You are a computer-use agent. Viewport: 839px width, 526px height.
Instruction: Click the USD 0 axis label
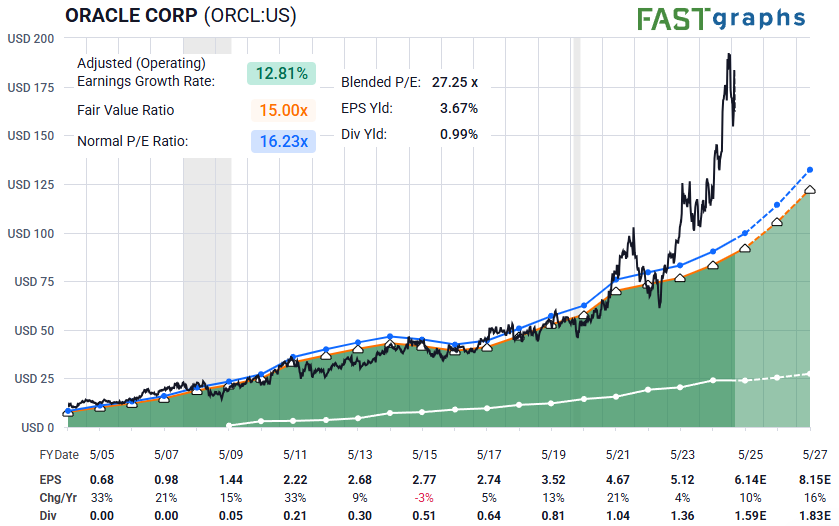37,428
